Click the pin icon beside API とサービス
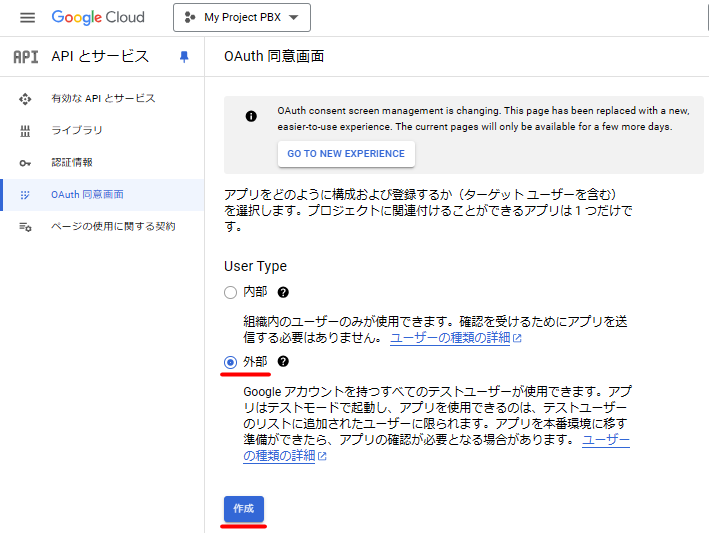 [x=184, y=57]
